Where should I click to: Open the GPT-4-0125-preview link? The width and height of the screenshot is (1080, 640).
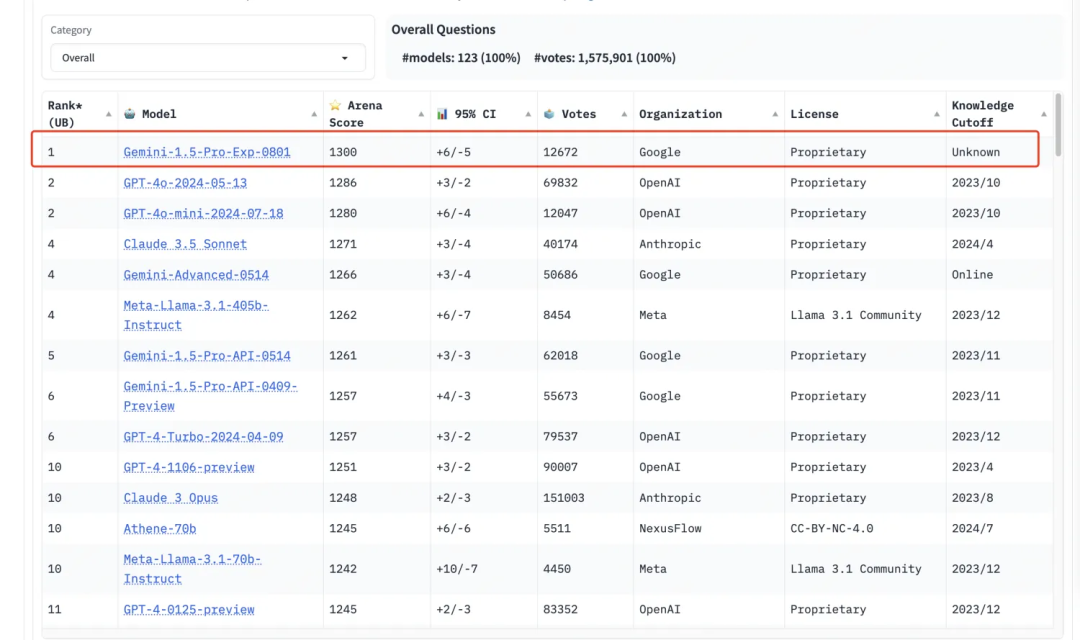189,609
